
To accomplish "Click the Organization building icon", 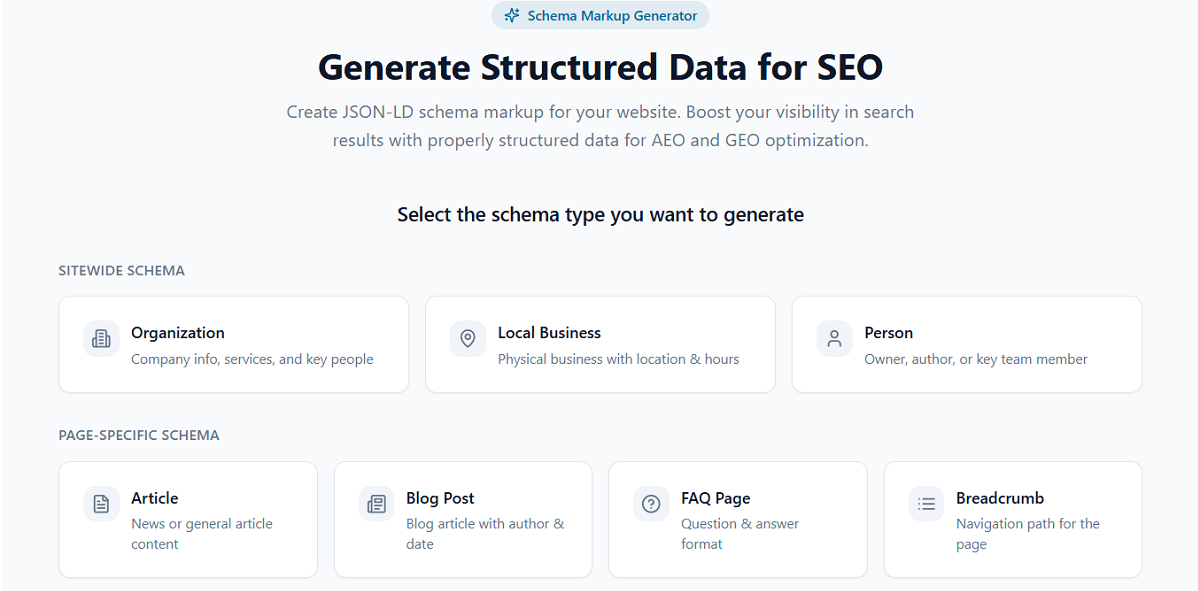I will pos(101,339).
